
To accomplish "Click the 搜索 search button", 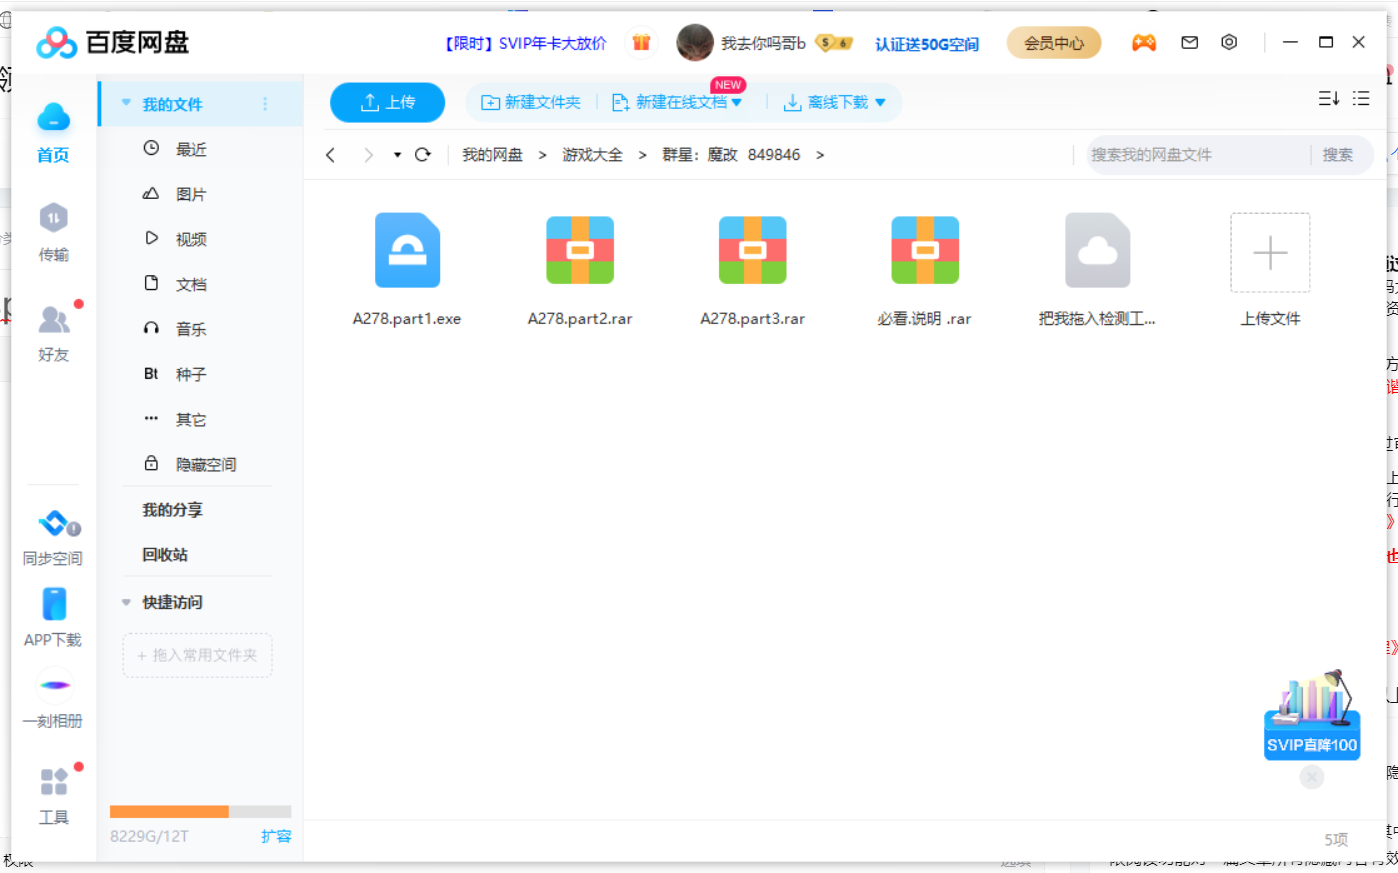I will (x=1338, y=155).
